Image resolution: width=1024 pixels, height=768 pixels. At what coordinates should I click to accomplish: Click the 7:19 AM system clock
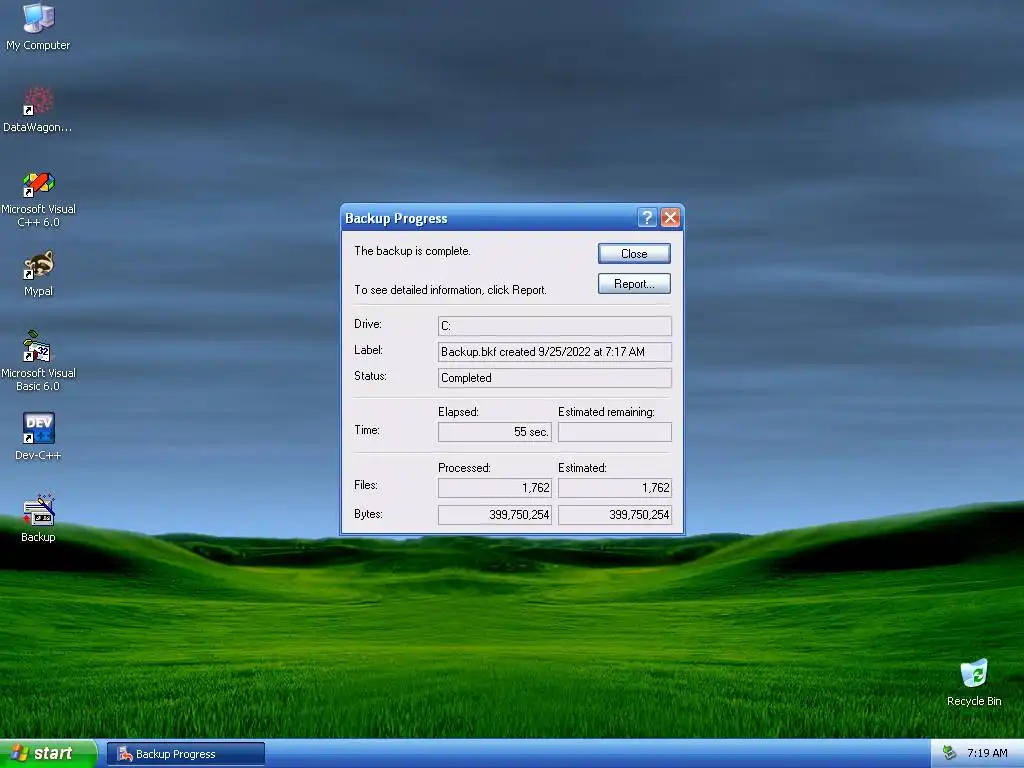point(987,753)
